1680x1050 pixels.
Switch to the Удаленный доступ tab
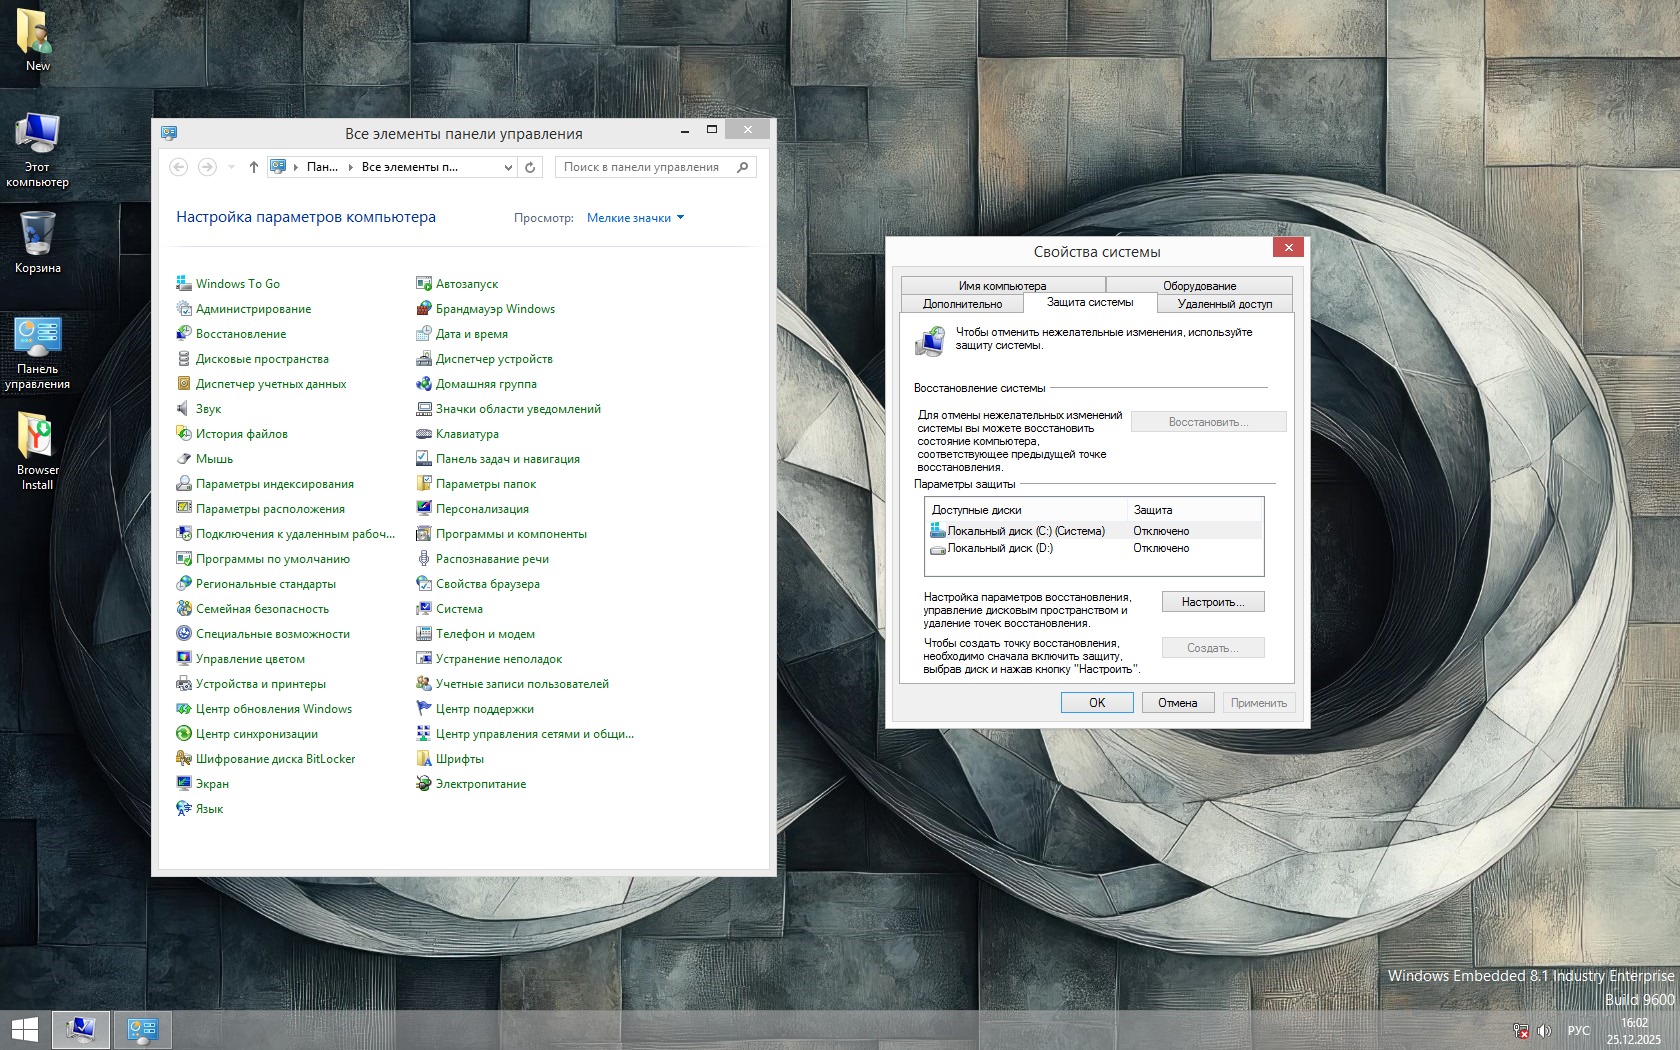[1224, 304]
